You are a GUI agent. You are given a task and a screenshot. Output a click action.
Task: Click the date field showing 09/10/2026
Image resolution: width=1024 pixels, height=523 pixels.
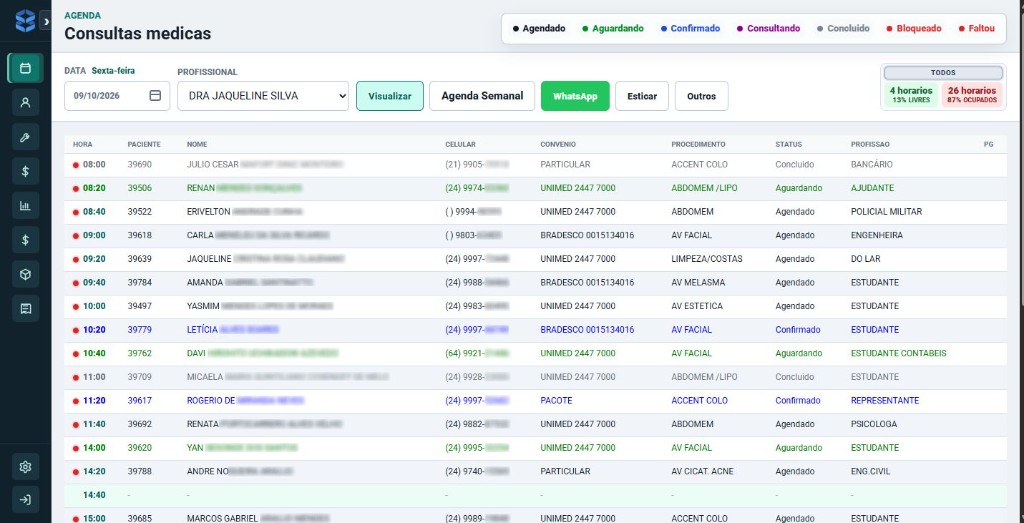[117, 95]
